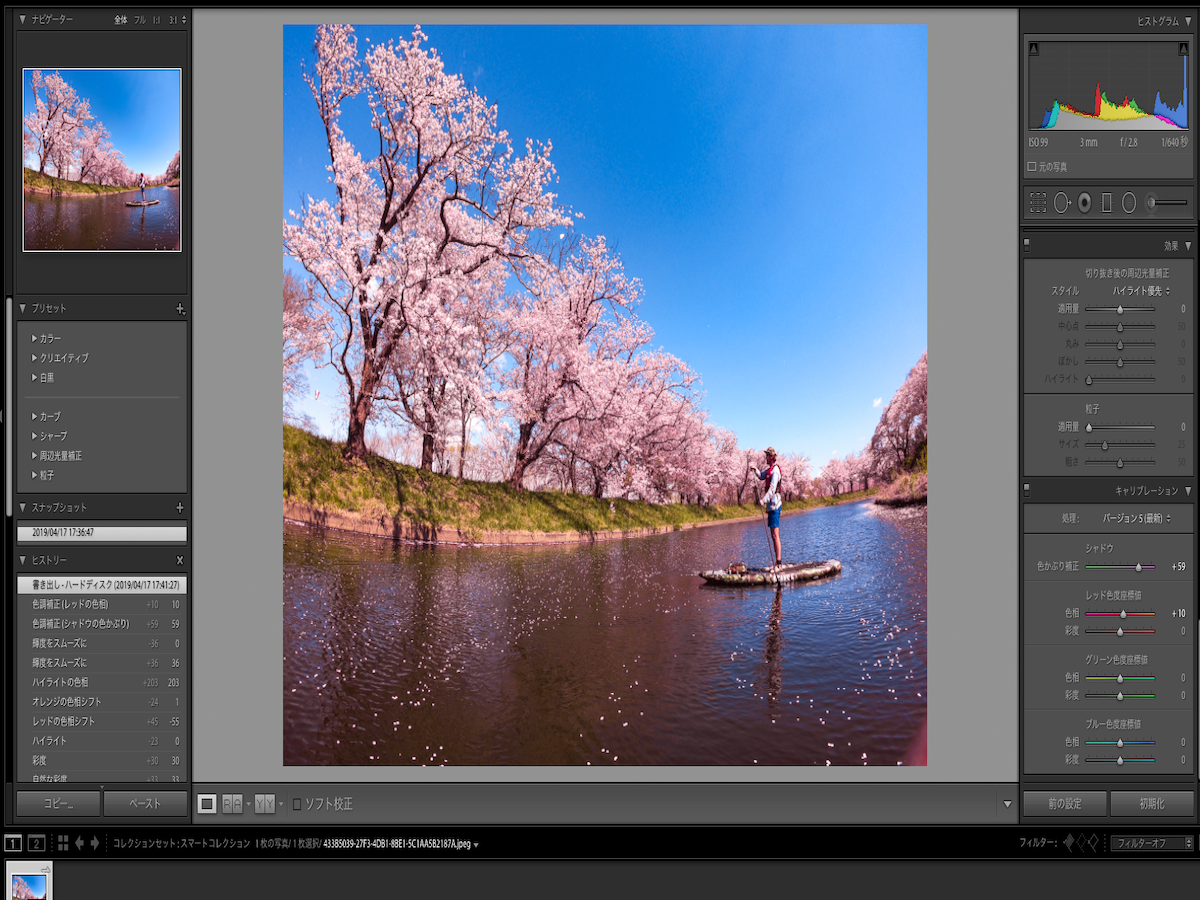This screenshot has height=900, width=1200.
Task: Click the 初期化 reset button
Action: click(1151, 804)
